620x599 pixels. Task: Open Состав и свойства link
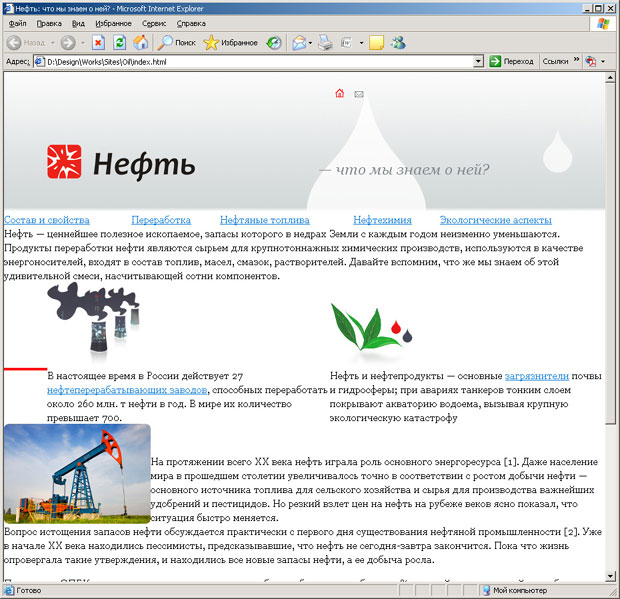[x=47, y=220]
